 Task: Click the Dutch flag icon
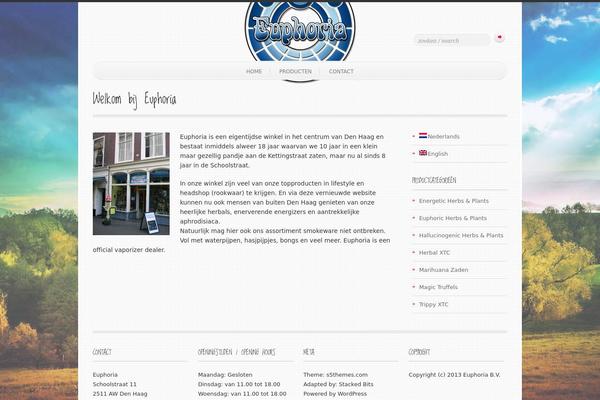[x=423, y=136]
